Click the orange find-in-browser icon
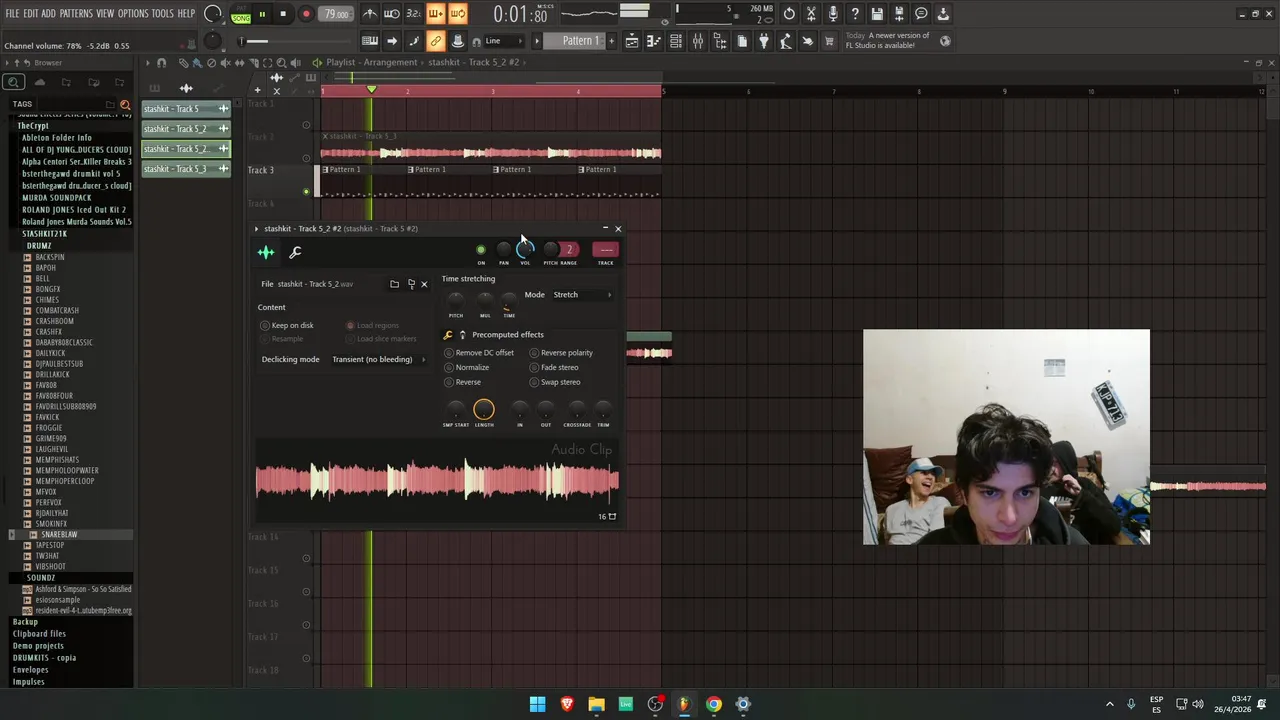 pos(125,104)
